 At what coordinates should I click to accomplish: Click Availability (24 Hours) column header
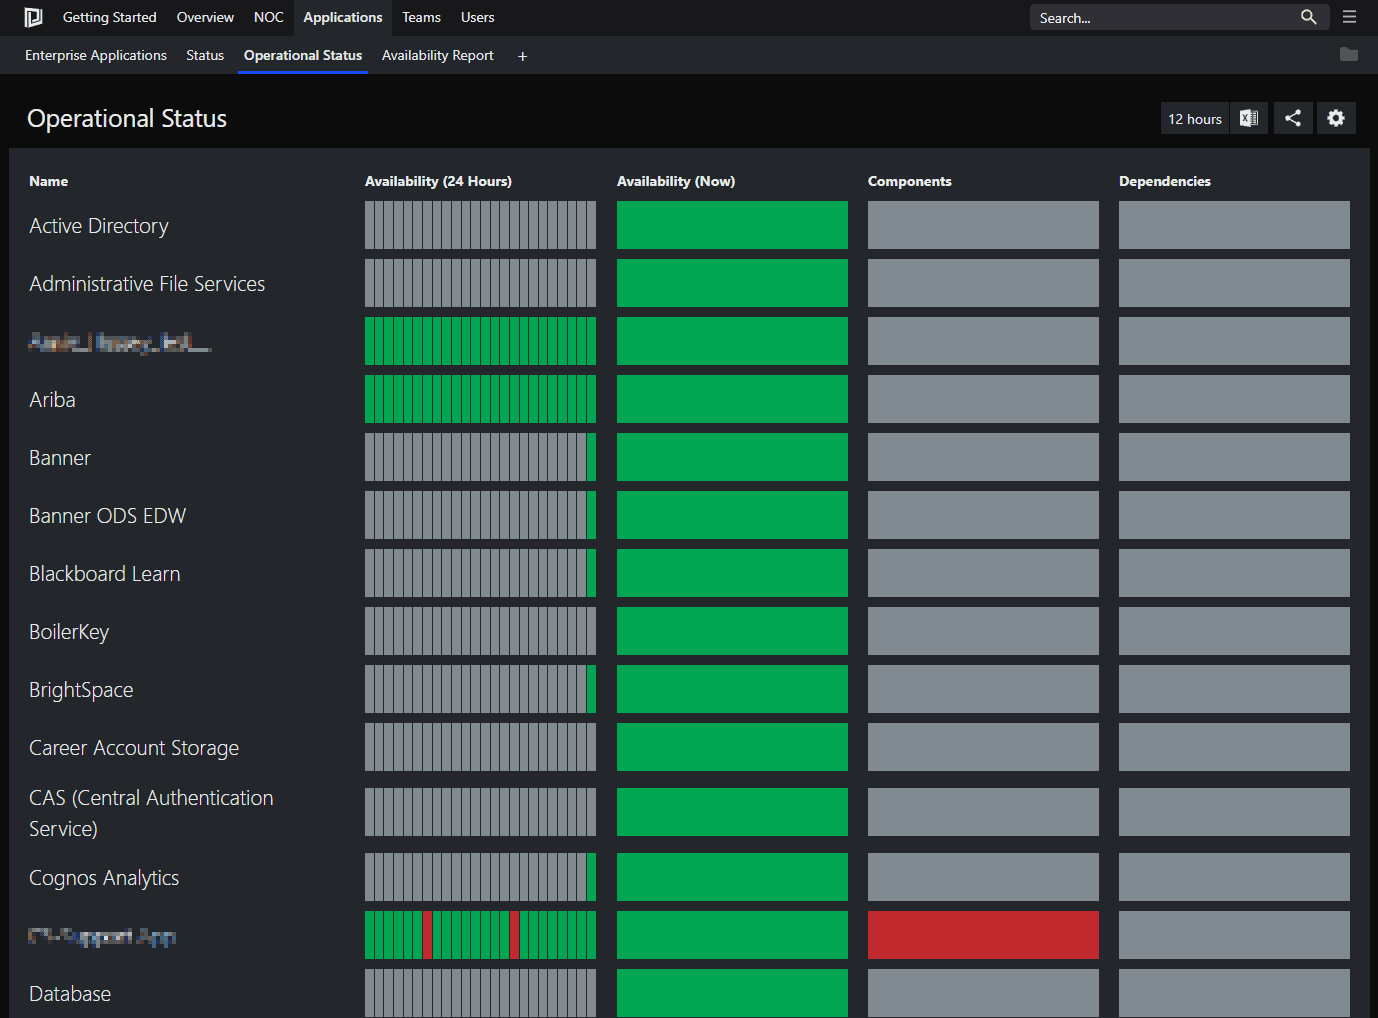(438, 181)
